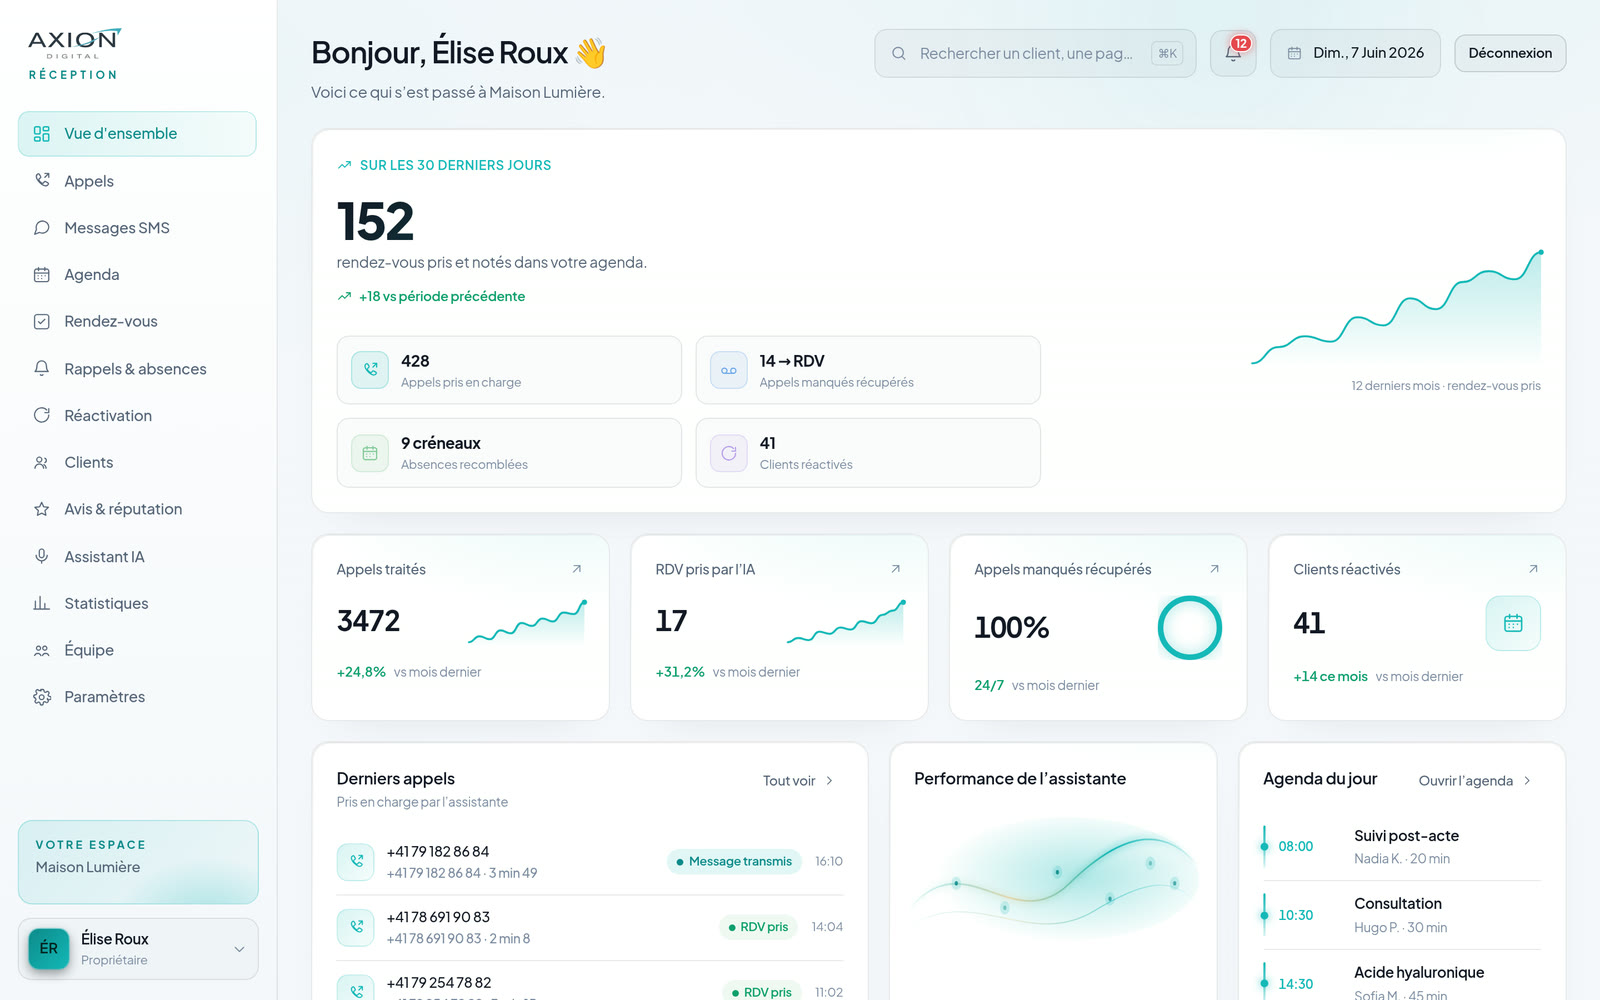
Task: Focus the Rechercher un client search field
Action: (x=1035, y=53)
